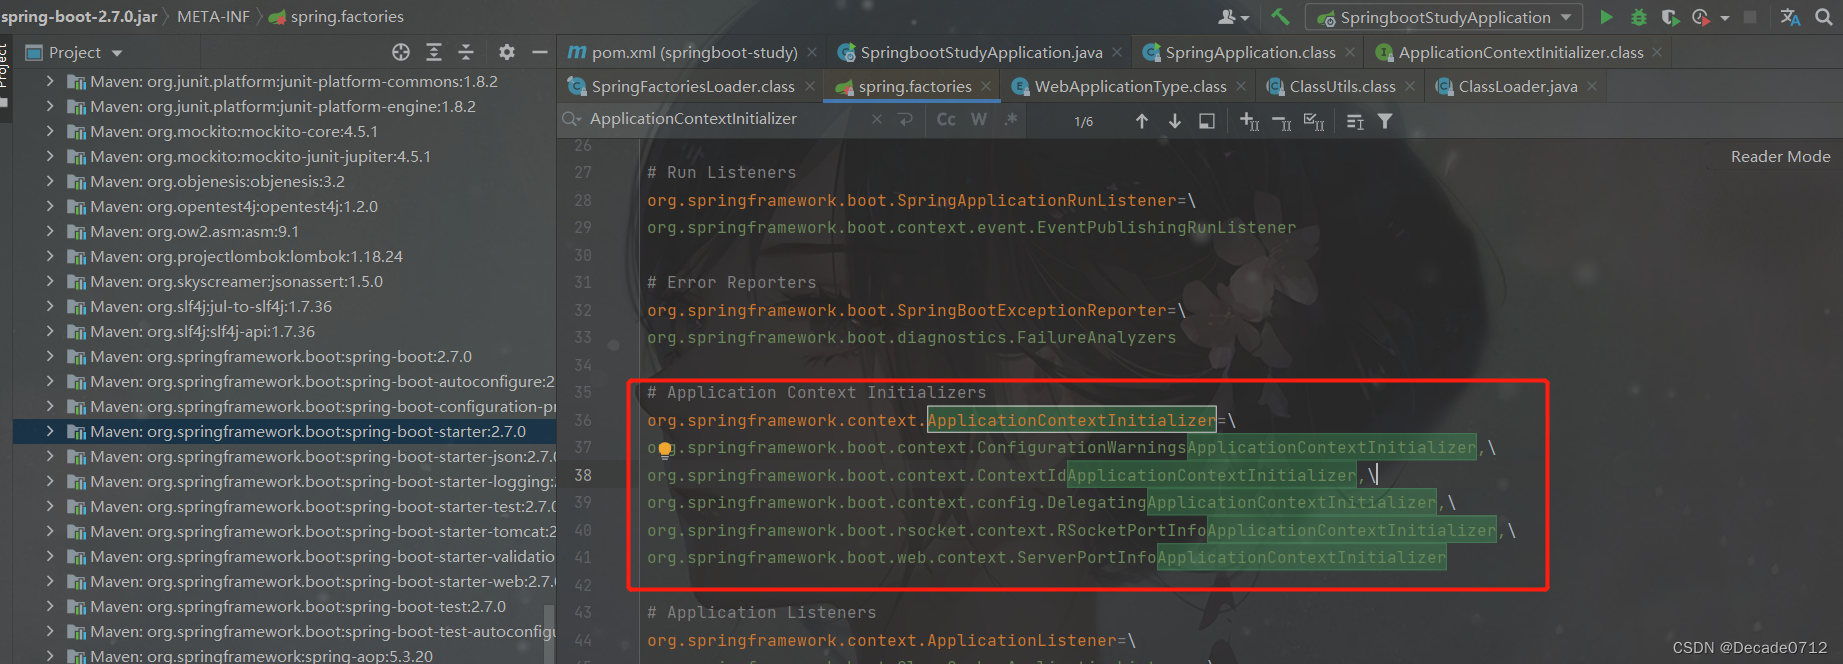Viewport: 1843px width, 664px height.
Task: Select all search occurrences
Action: pos(1314,122)
